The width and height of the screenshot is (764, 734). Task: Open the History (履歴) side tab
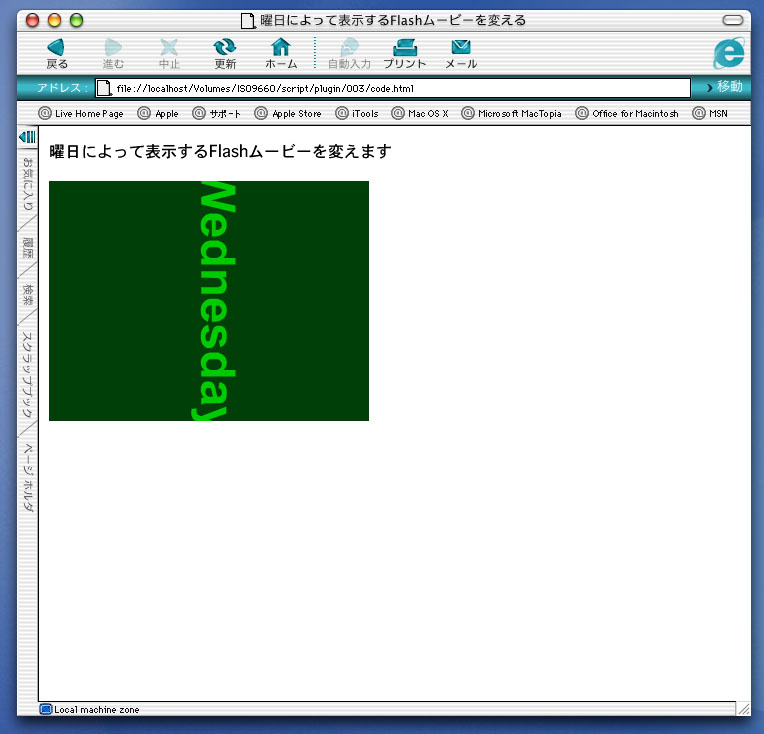point(28,248)
